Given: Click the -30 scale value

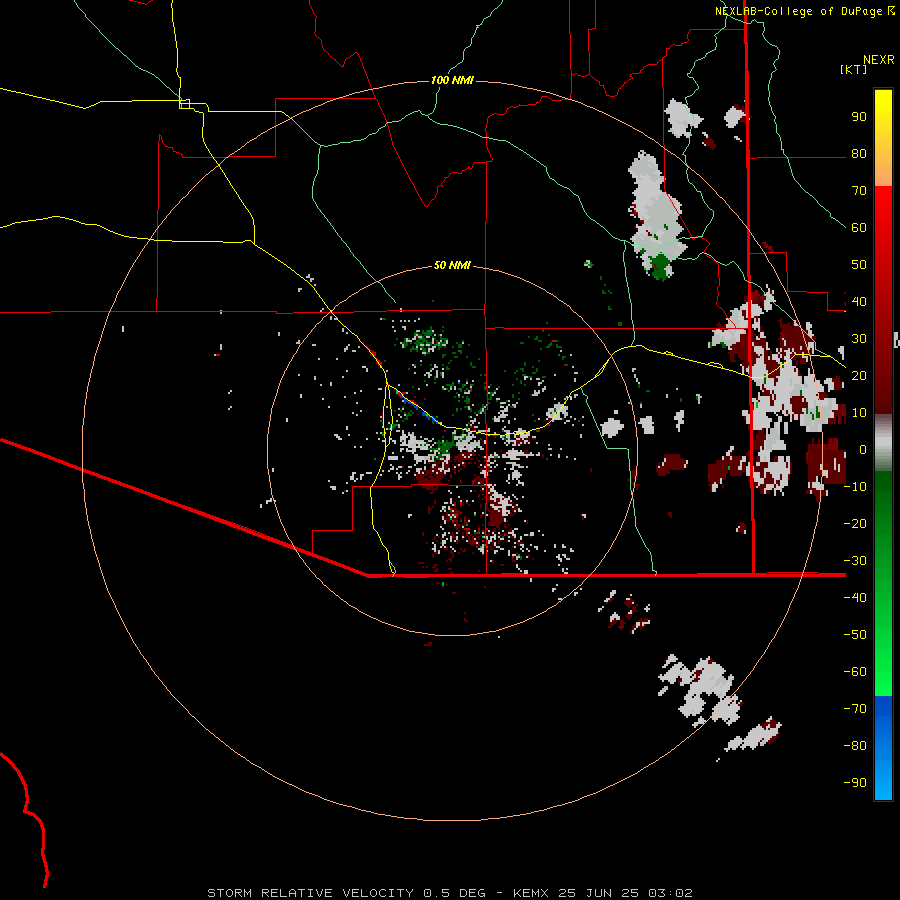Looking at the screenshot, I should click(x=855, y=561).
